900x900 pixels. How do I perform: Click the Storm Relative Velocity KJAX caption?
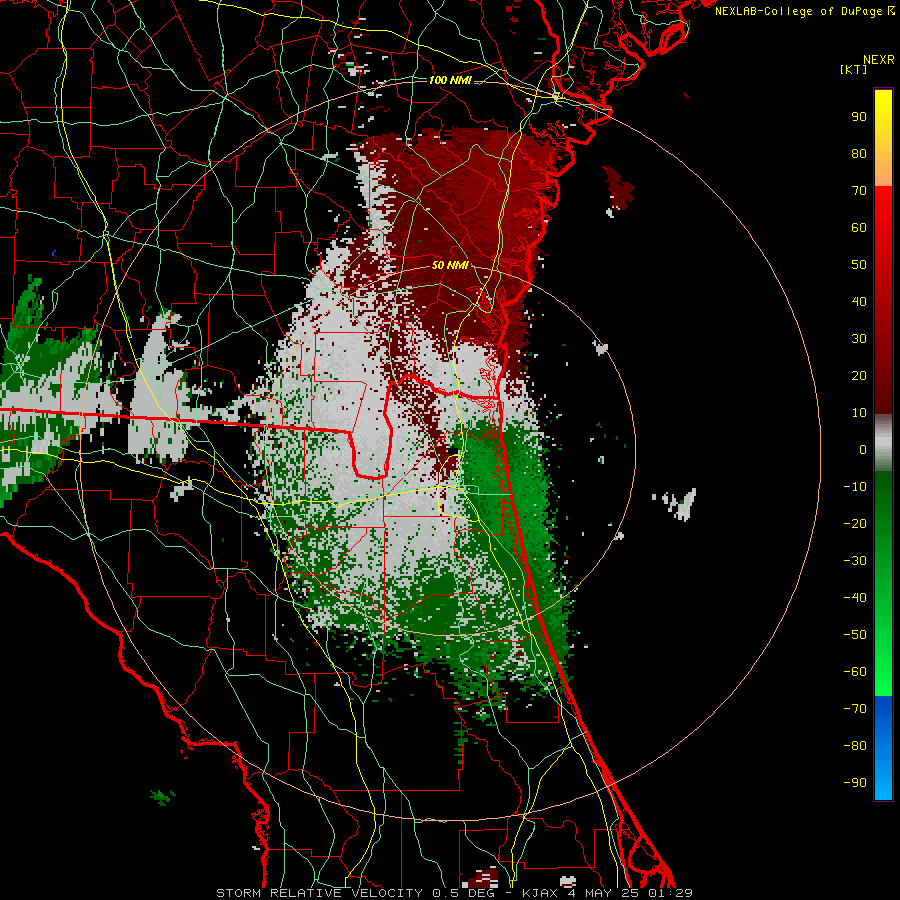[454, 893]
